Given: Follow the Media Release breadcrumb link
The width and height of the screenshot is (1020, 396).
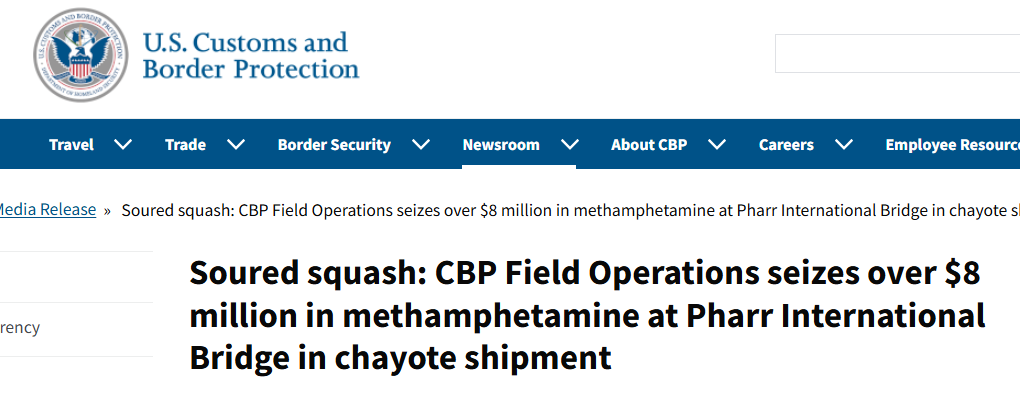Looking at the screenshot, I should point(47,210).
